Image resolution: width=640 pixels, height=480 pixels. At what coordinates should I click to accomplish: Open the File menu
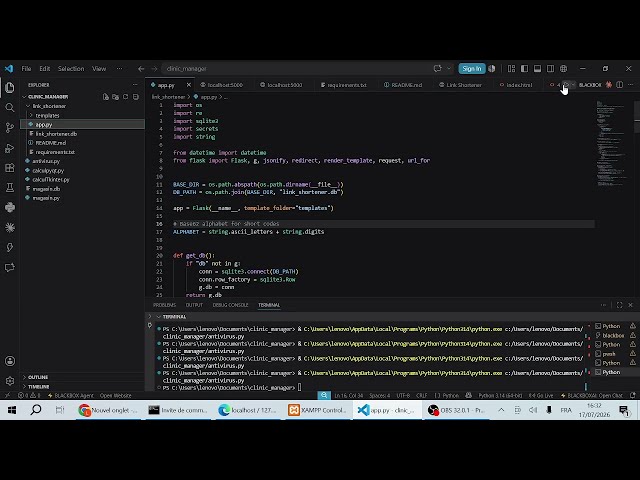click(26, 69)
